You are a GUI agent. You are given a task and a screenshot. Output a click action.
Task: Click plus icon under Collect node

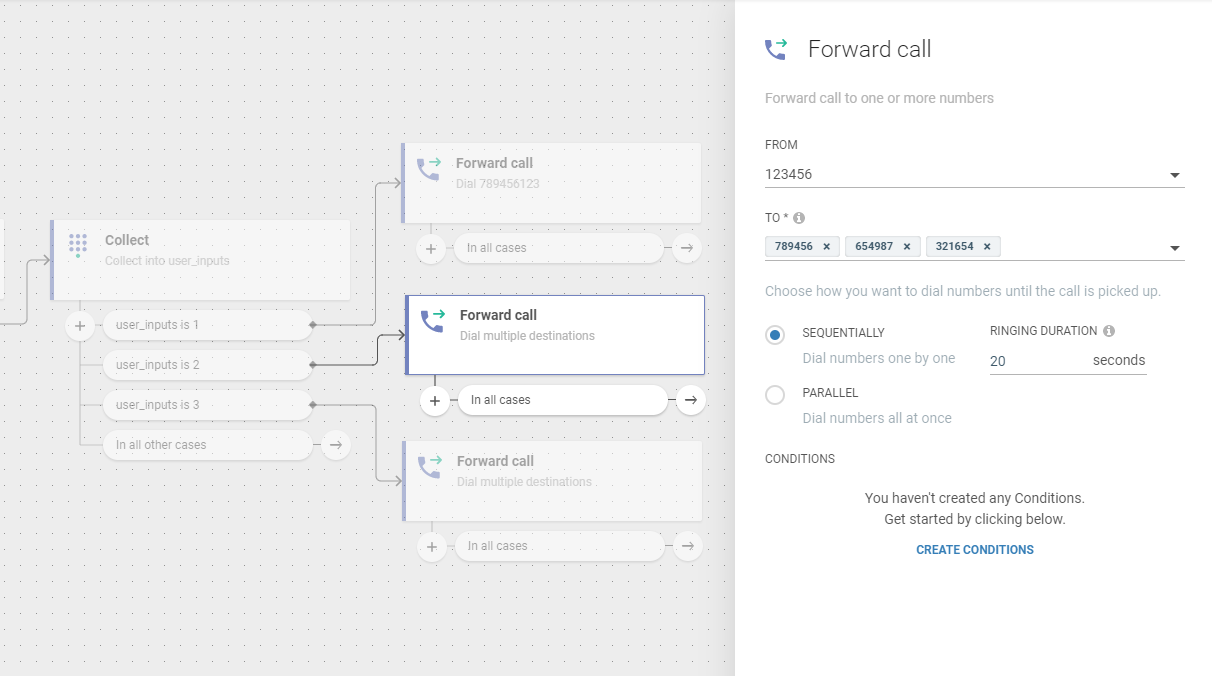point(79,325)
